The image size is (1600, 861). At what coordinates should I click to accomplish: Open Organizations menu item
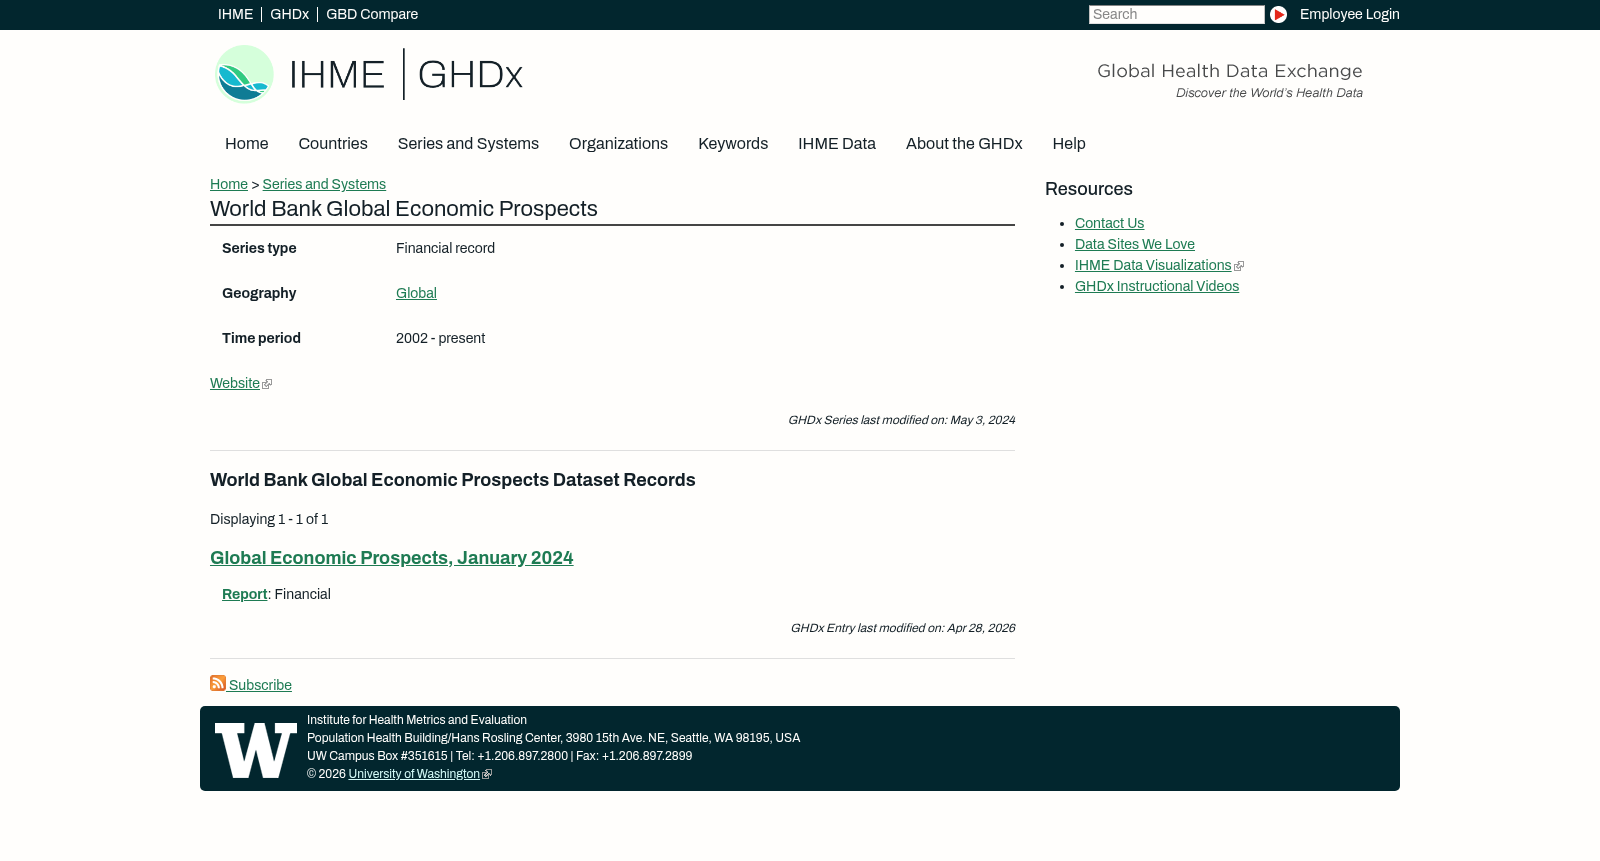pos(618,144)
